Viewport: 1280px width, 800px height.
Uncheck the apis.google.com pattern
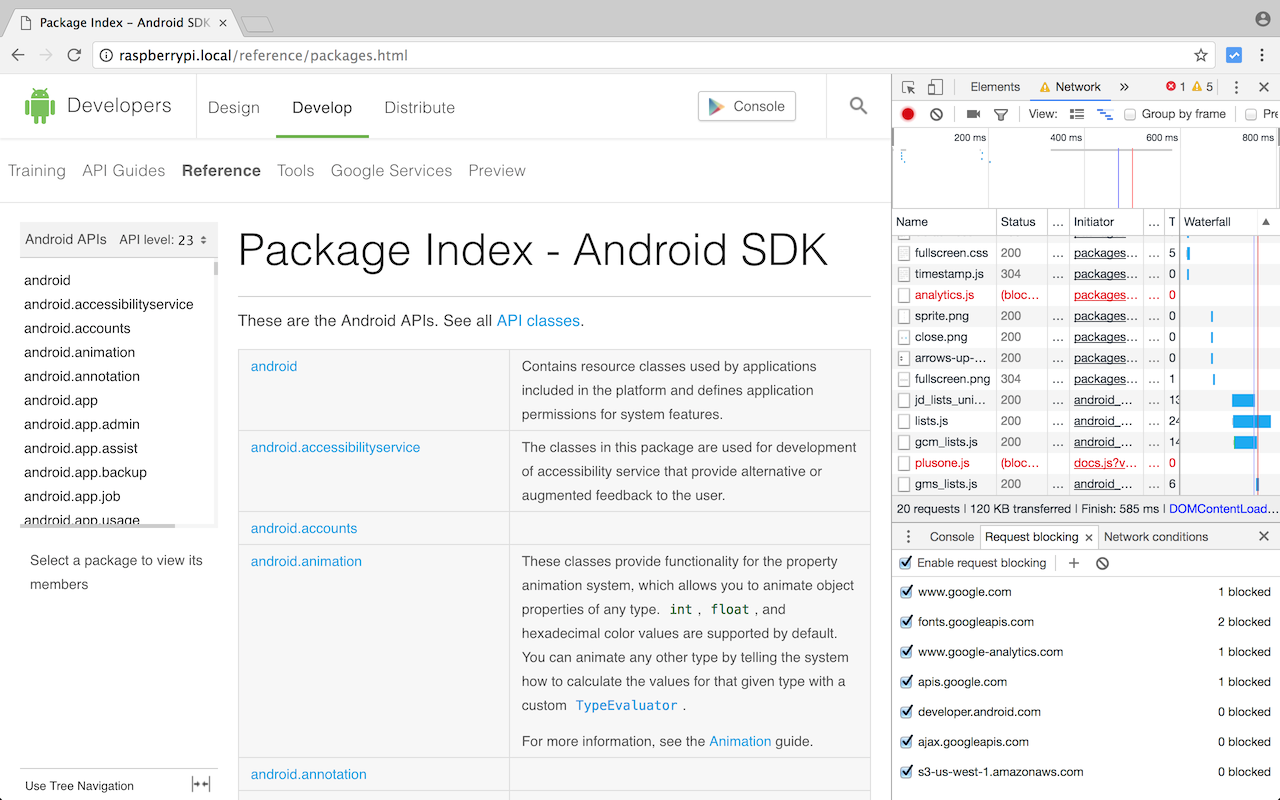coord(906,682)
